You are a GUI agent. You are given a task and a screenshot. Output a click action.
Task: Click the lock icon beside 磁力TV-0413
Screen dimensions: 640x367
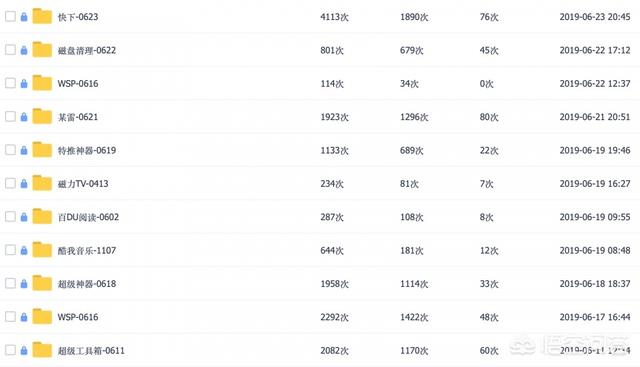click(x=24, y=183)
